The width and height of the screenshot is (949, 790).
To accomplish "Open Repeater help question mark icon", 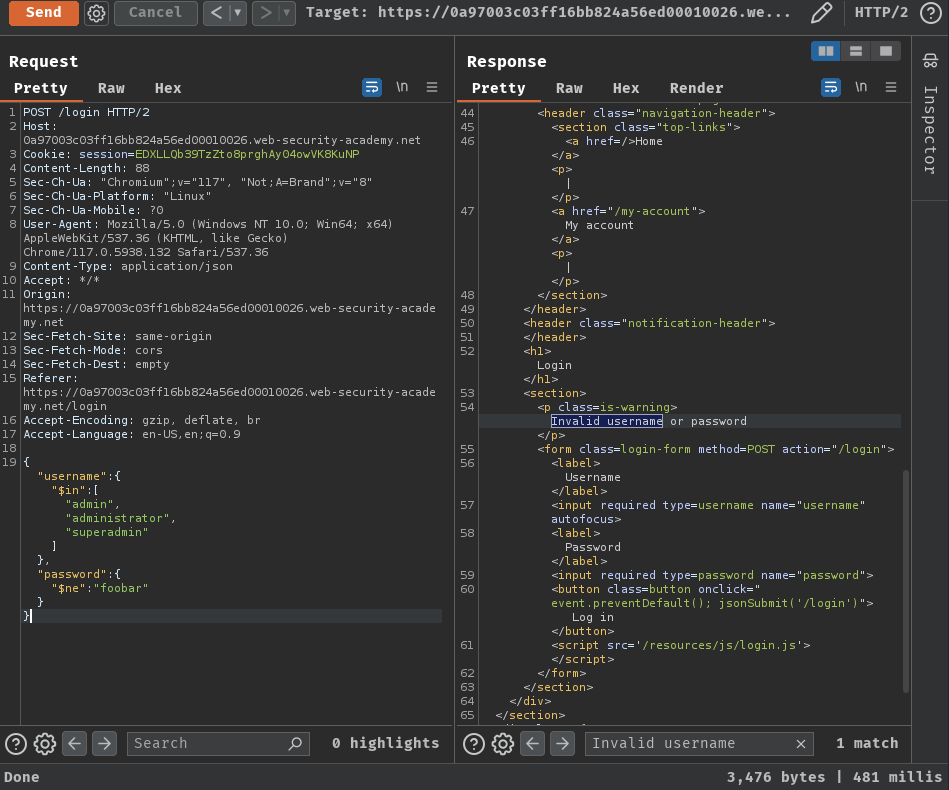I will pos(931,13).
